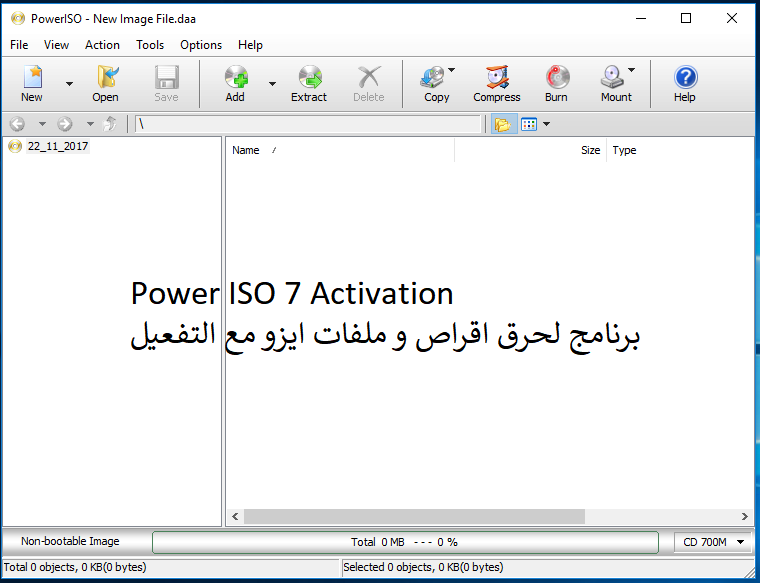Viewport: 760px width, 583px height.
Task: Open the View menu
Action: (56, 45)
